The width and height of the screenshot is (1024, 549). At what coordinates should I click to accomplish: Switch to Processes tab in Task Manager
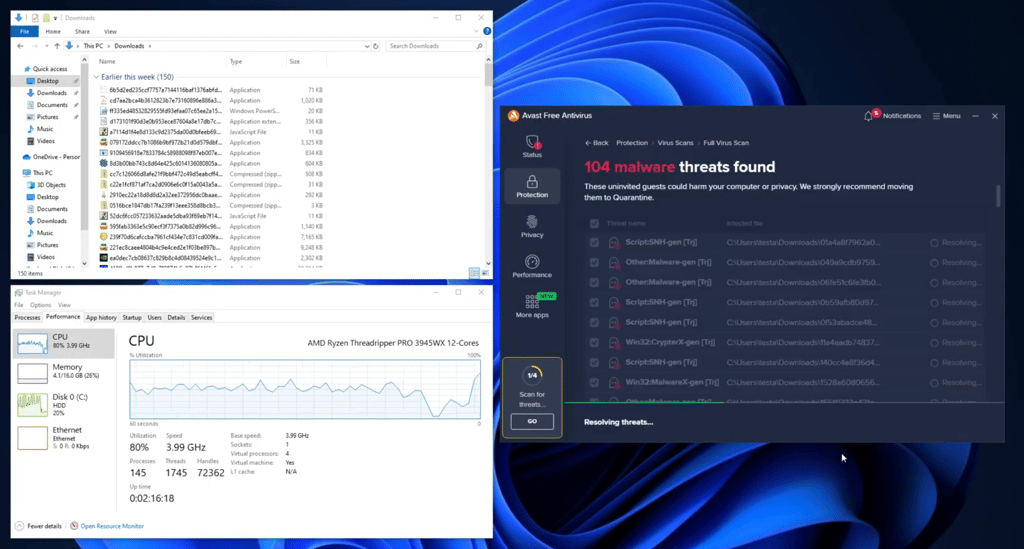(27, 317)
